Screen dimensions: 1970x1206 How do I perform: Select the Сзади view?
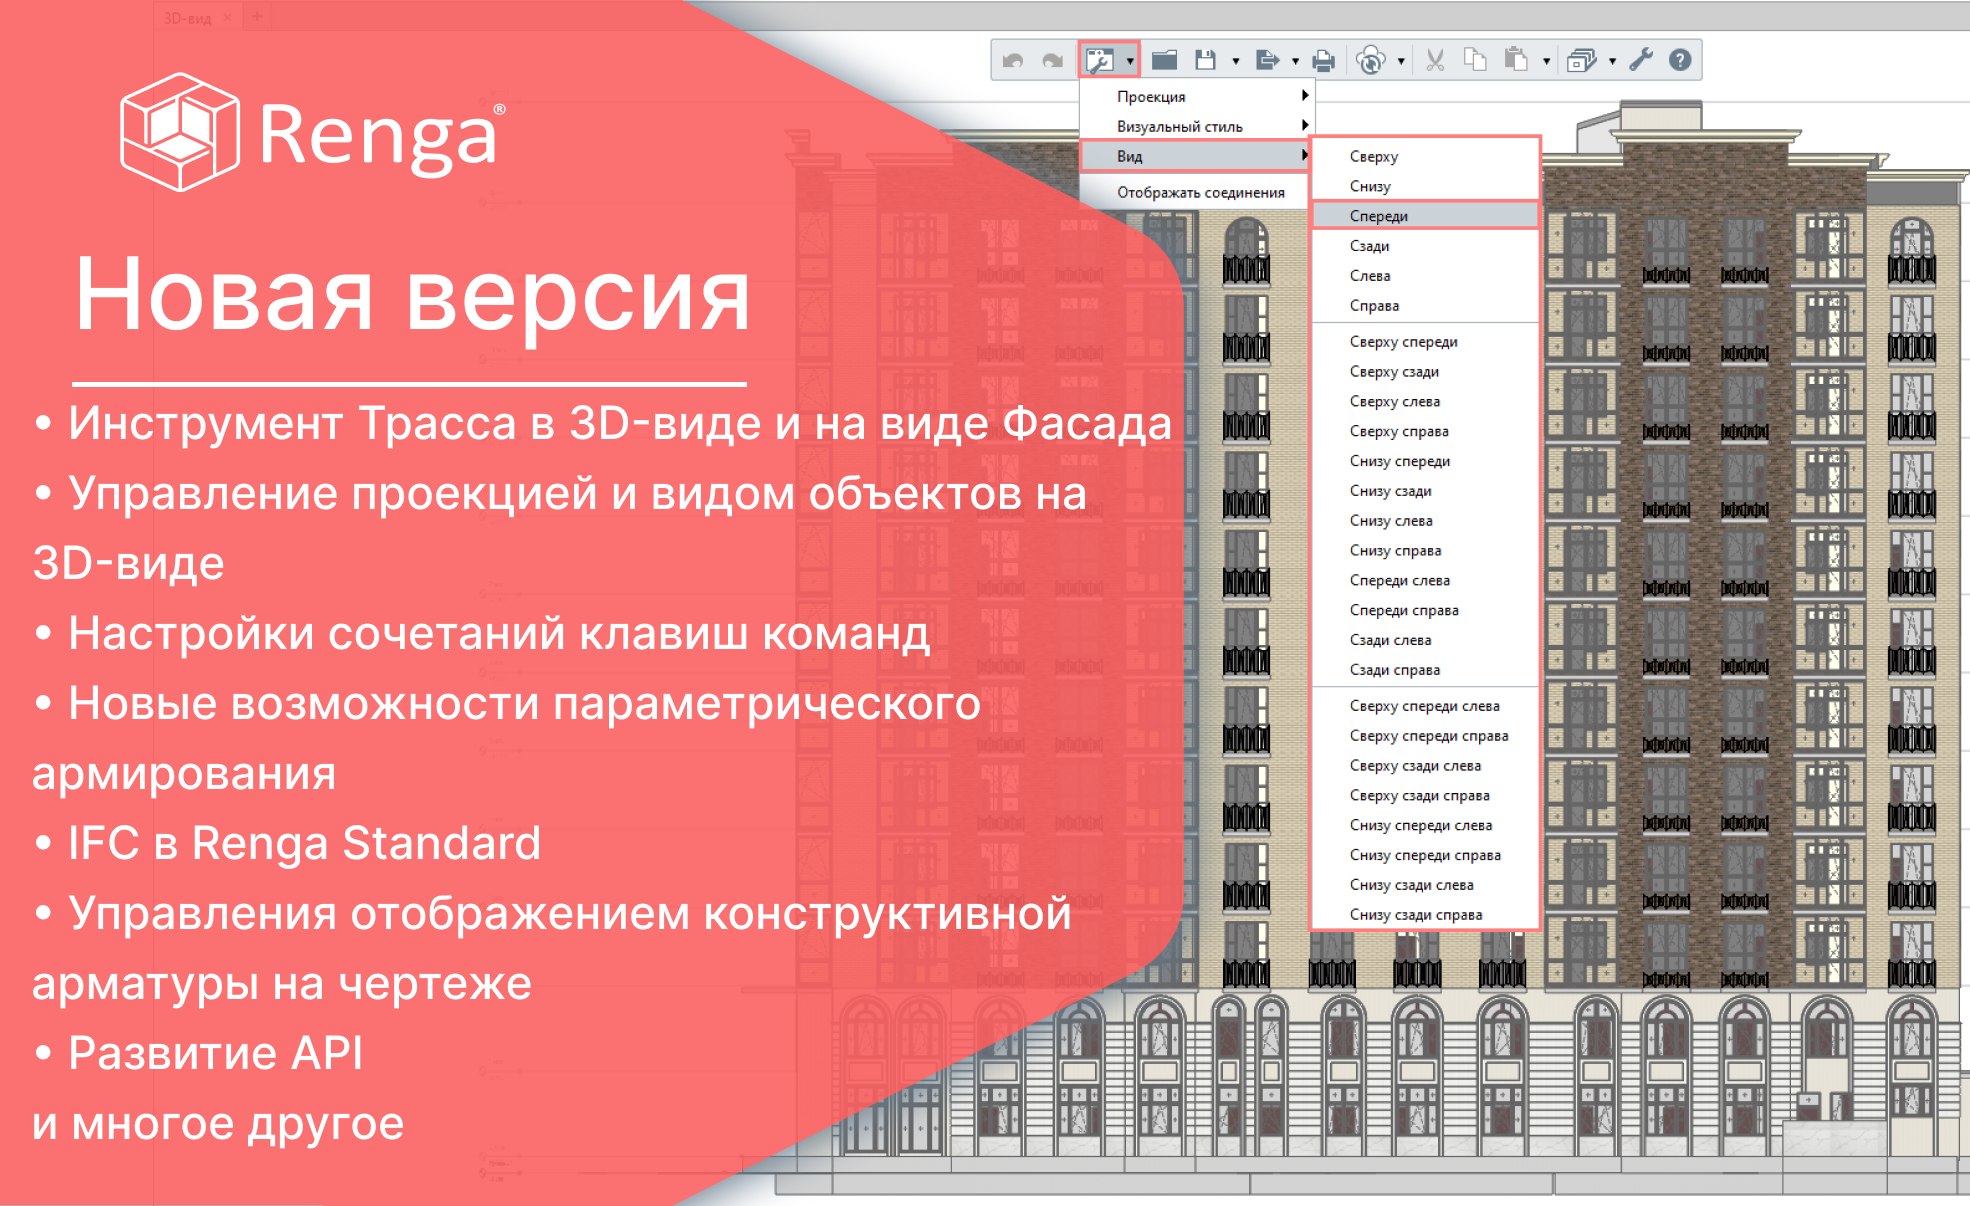point(1424,246)
